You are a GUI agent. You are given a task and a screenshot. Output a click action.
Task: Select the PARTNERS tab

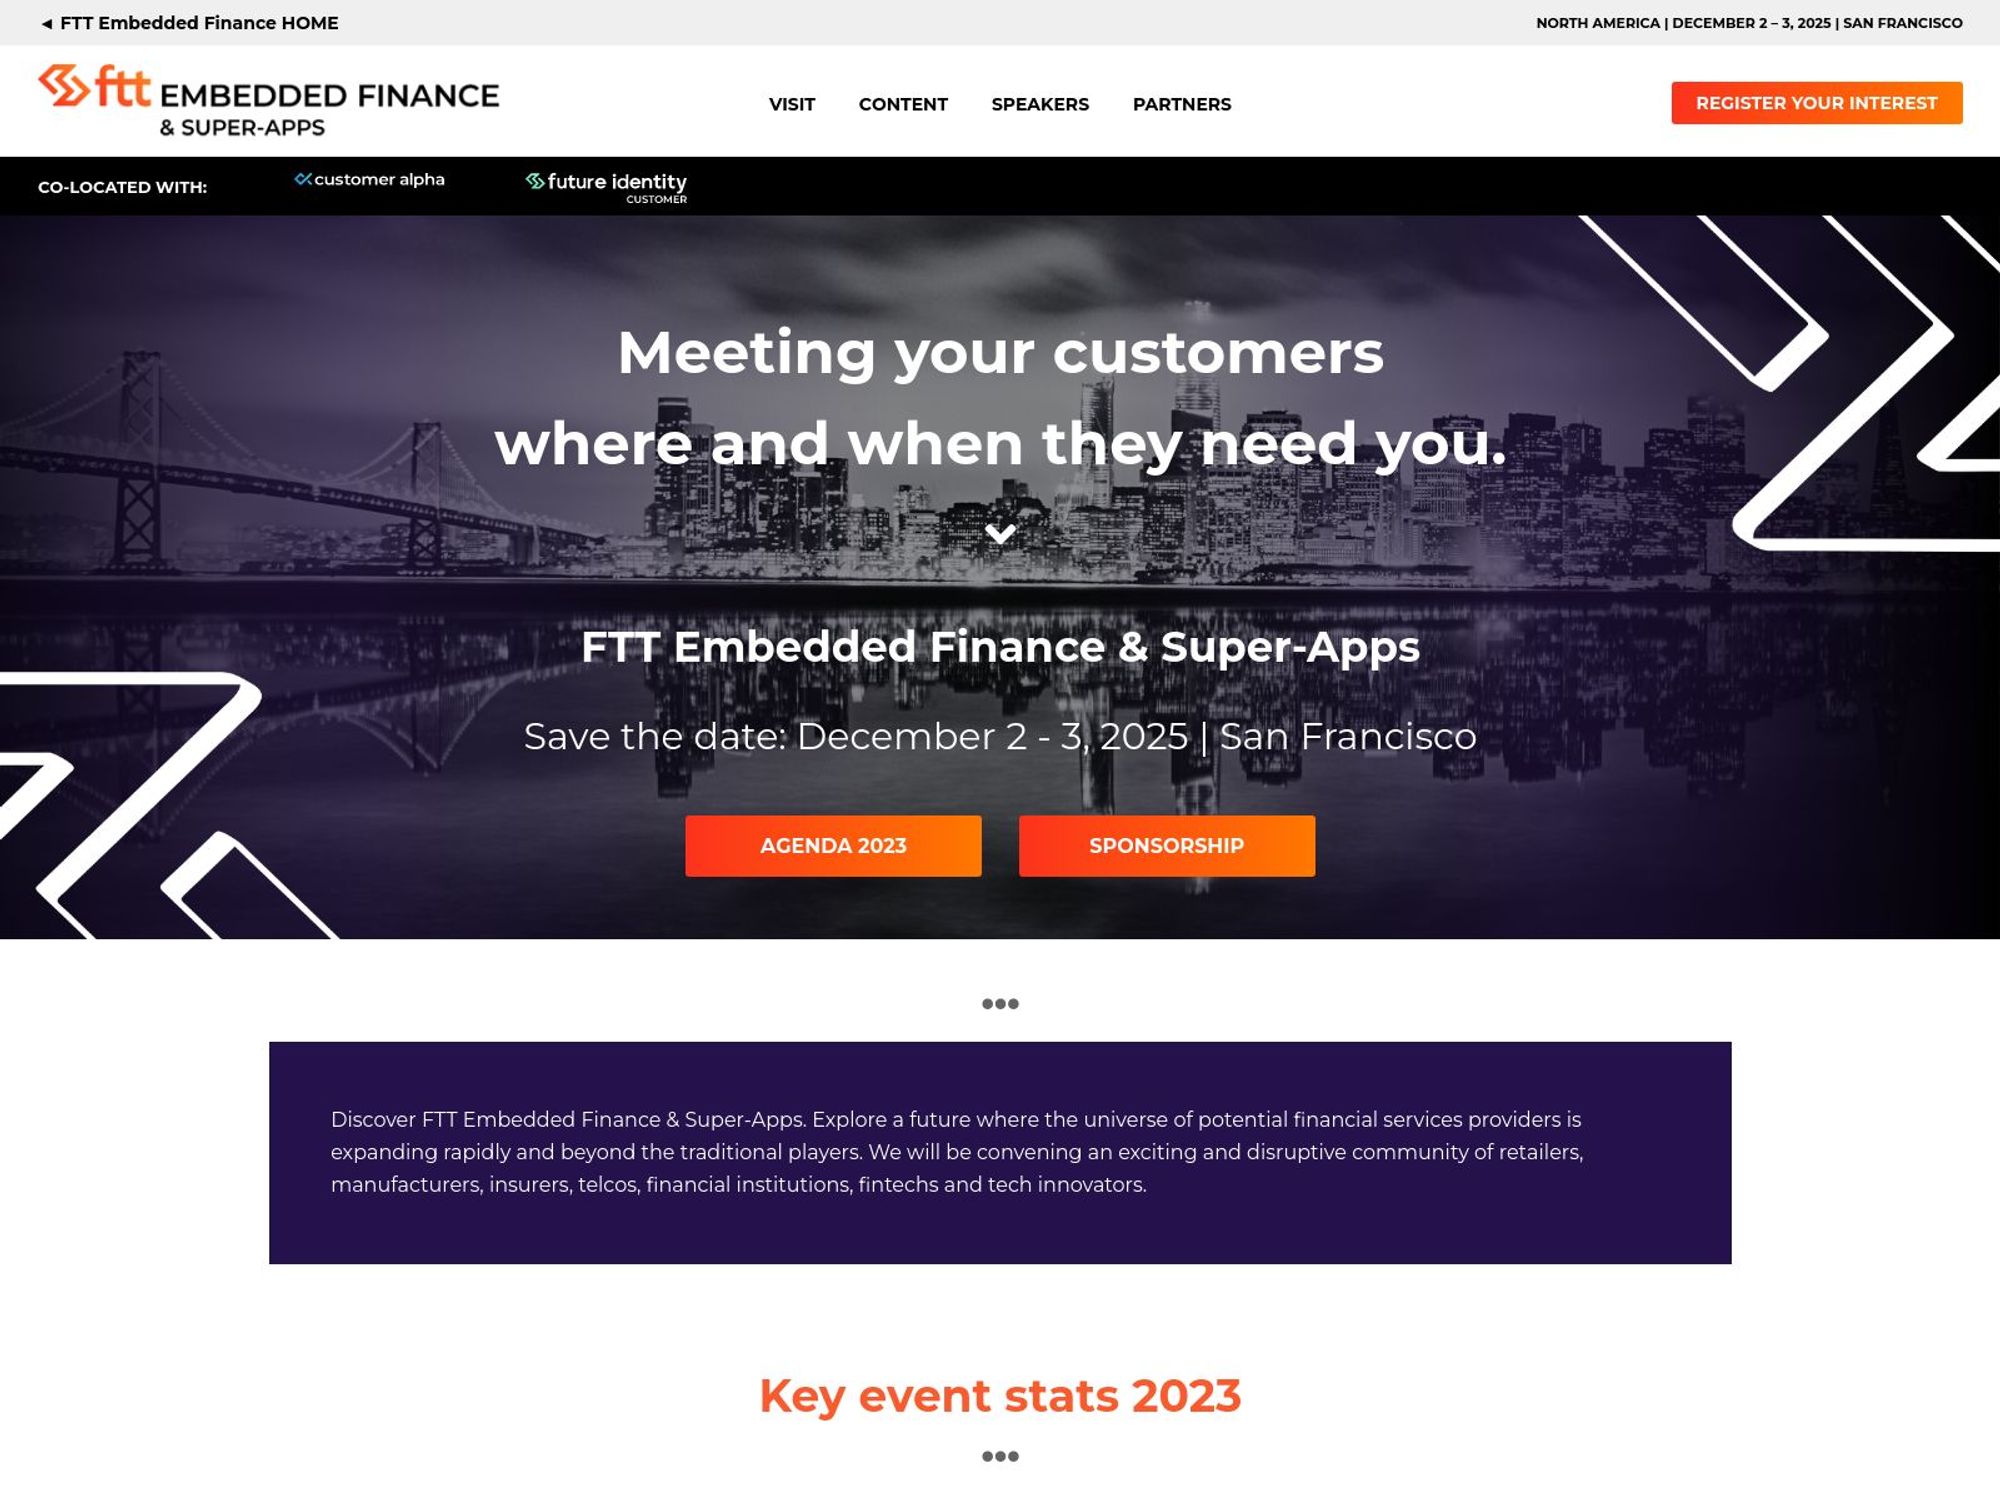(1181, 102)
